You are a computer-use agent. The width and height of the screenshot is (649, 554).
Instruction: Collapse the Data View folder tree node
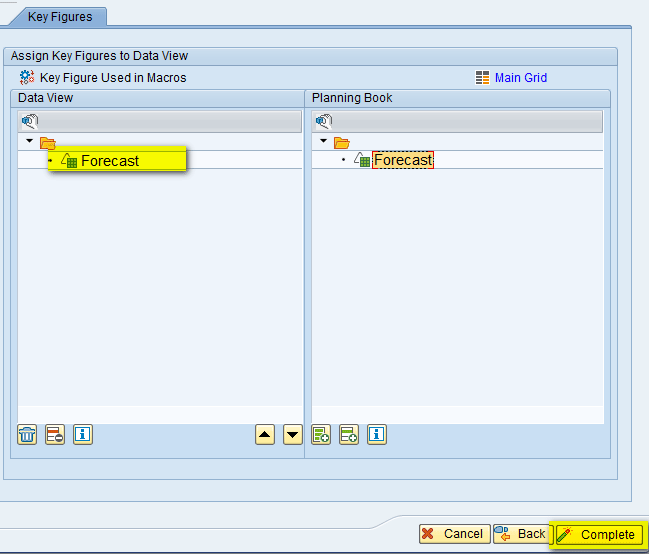coord(30,142)
